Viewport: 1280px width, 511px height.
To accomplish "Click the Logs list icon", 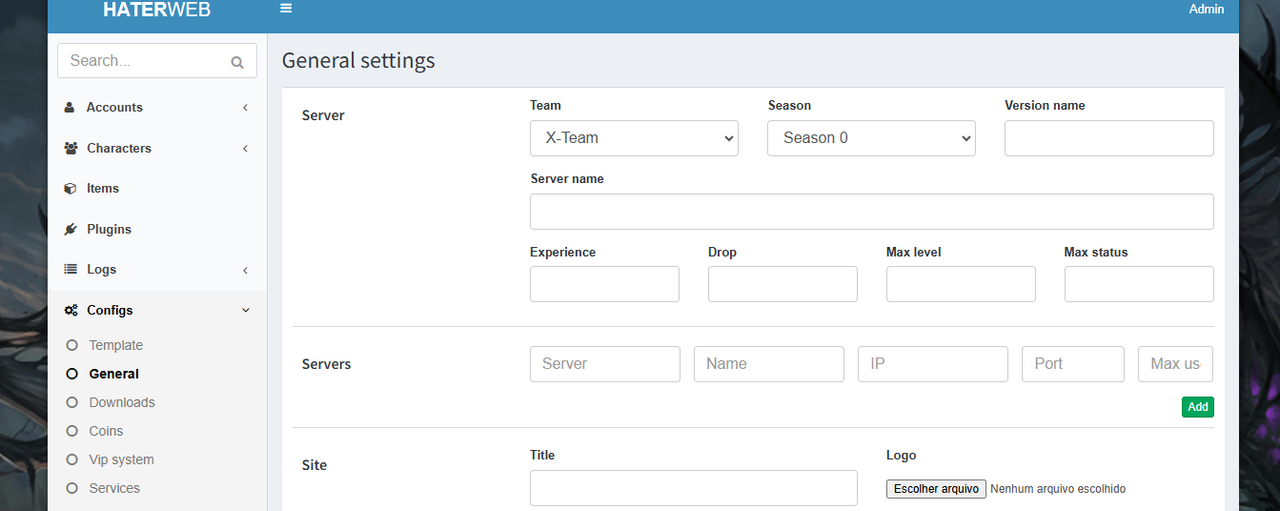I will pos(70,269).
